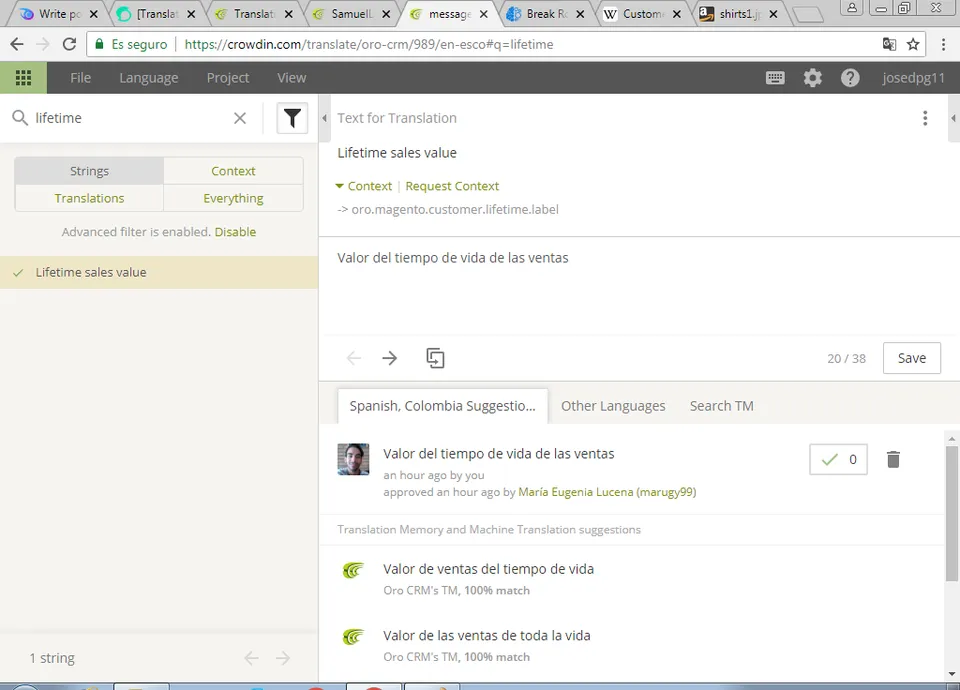The width and height of the screenshot is (960, 690).
Task: Open María Eugenia Lucena profile link
Action: [x=607, y=492]
